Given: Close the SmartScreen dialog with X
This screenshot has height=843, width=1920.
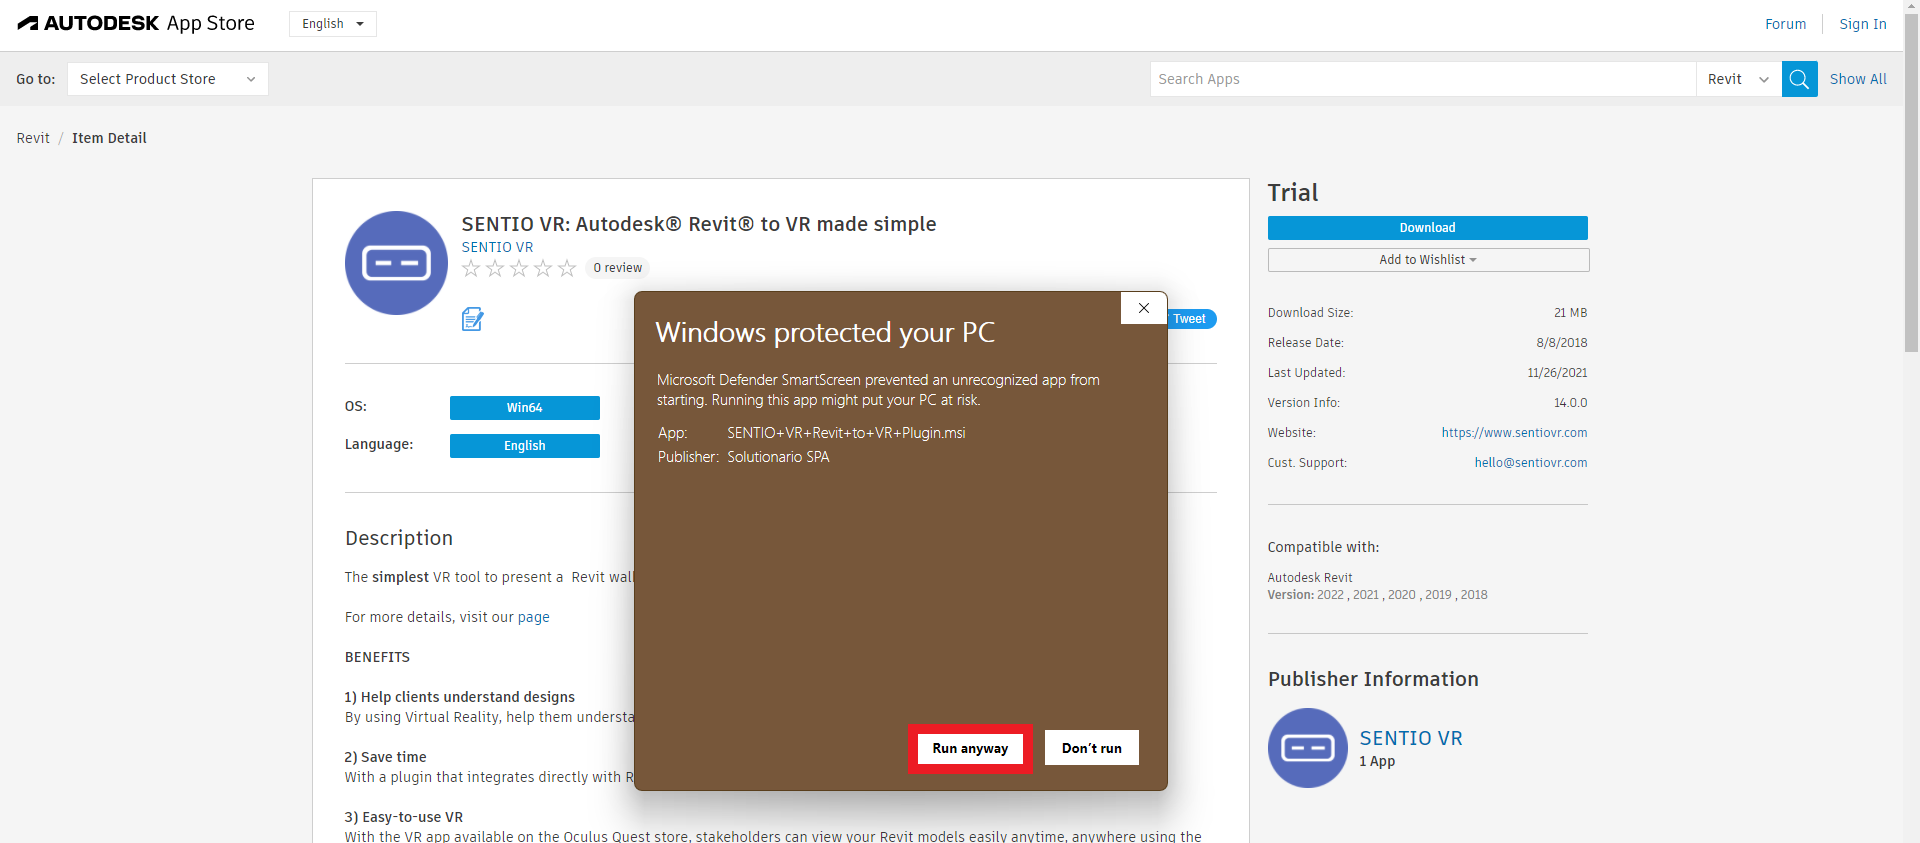Looking at the screenshot, I should point(1144,308).
